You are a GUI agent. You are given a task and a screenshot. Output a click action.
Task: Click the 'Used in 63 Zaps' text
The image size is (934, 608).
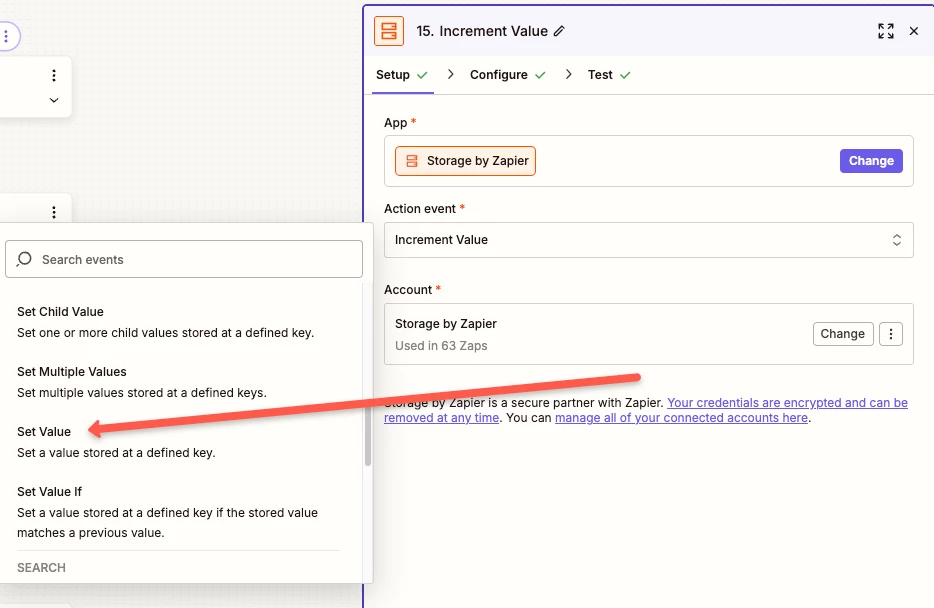coord(441,346)
